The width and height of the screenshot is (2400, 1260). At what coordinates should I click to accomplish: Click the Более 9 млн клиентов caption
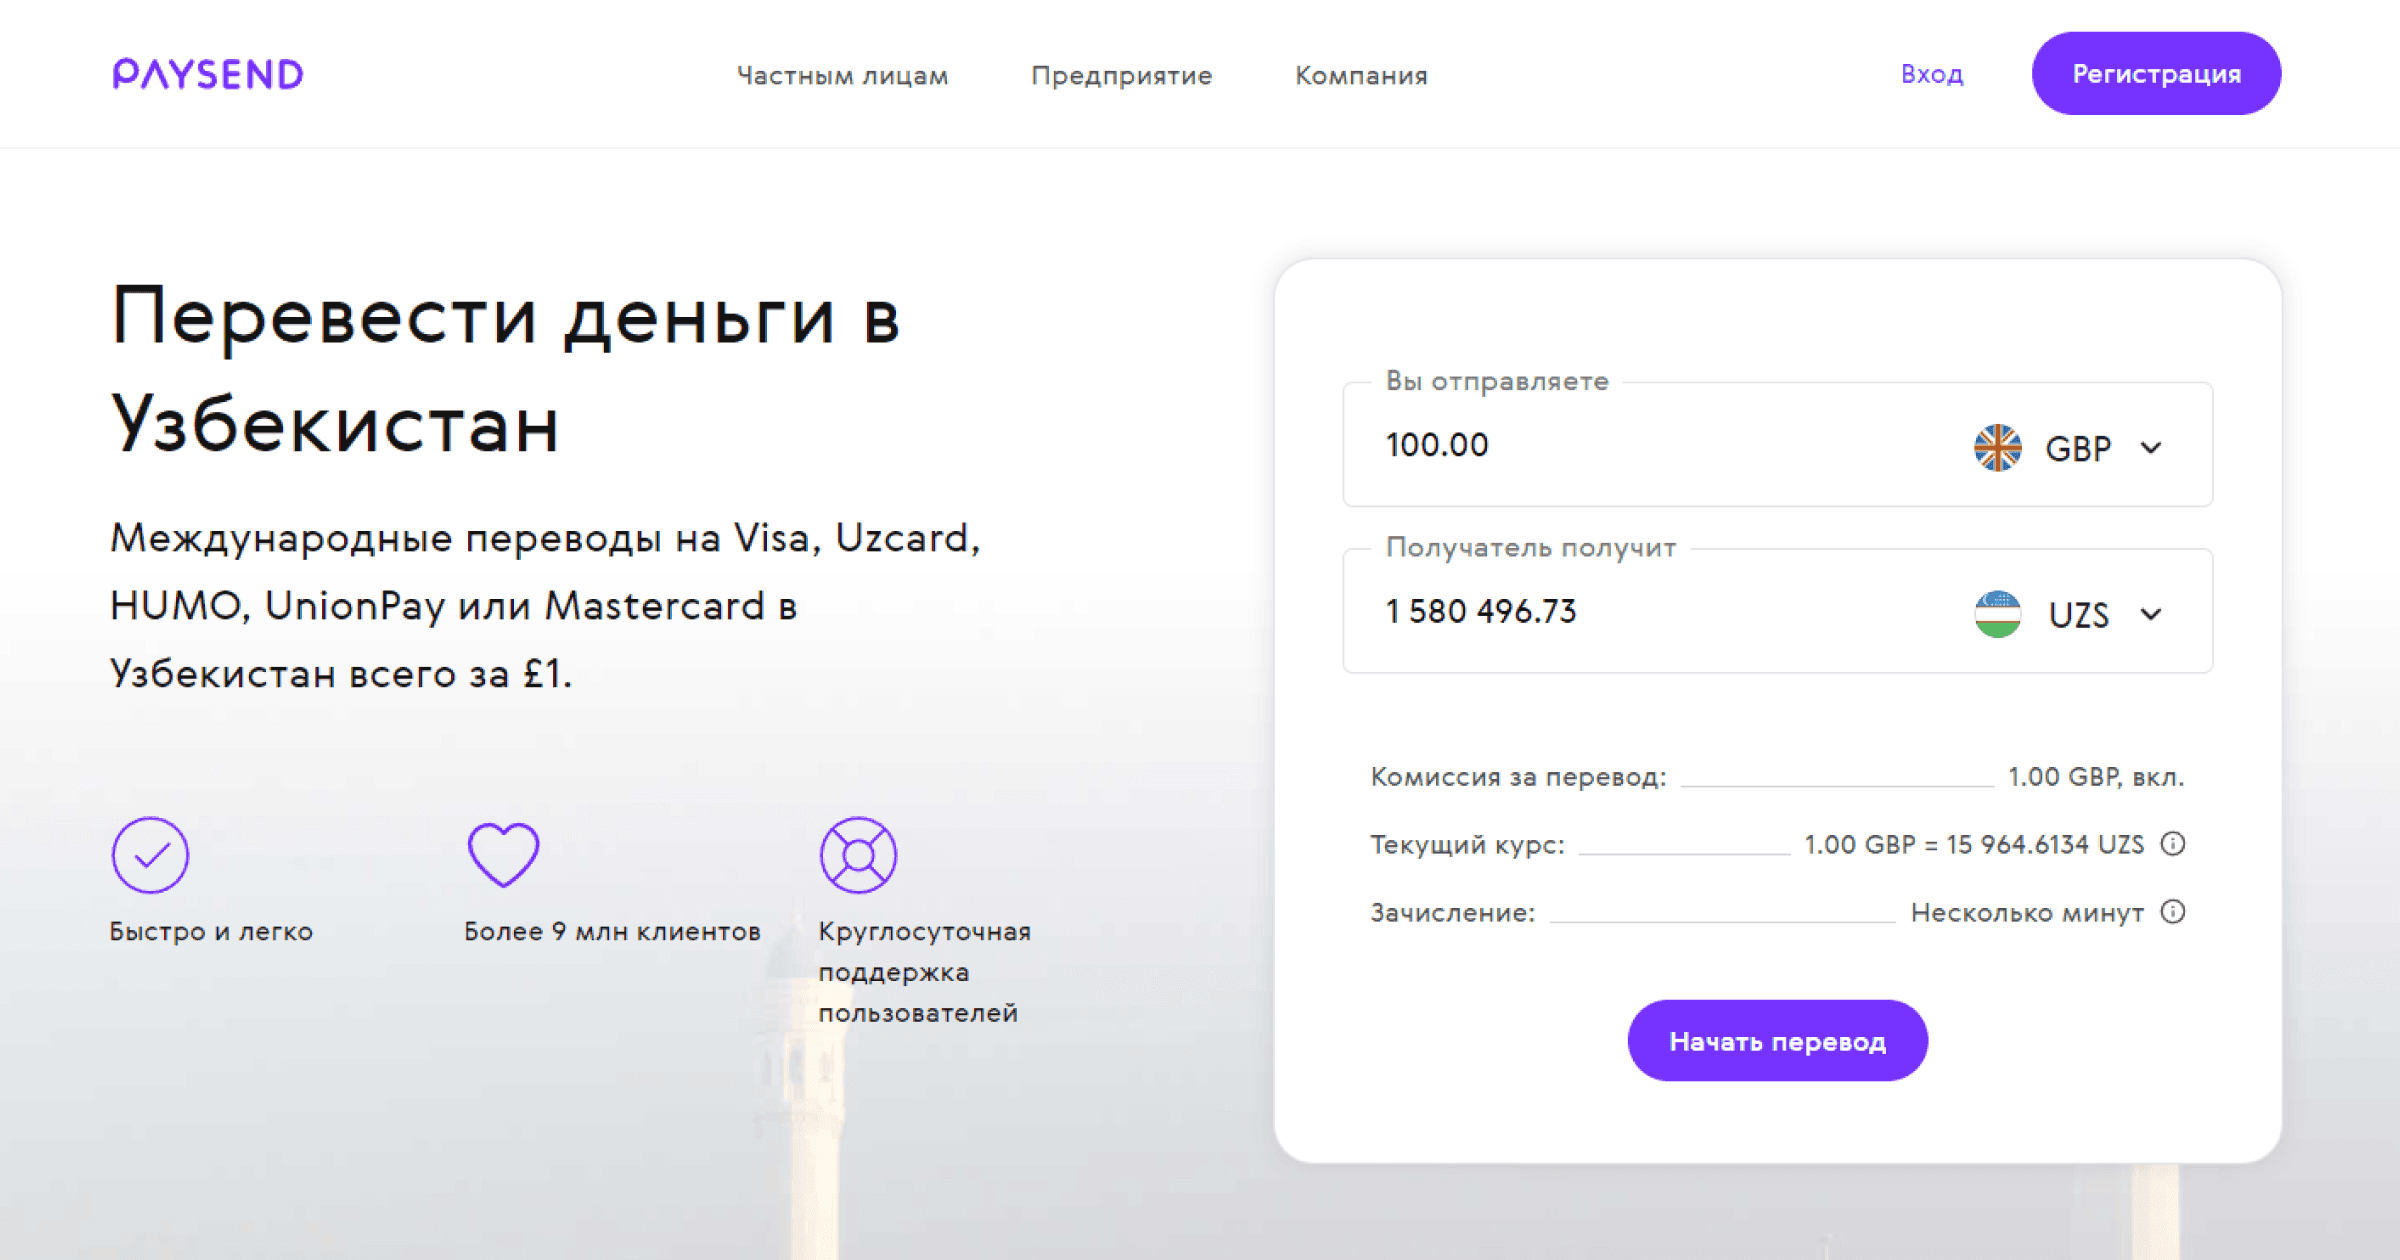coord(612,932)
